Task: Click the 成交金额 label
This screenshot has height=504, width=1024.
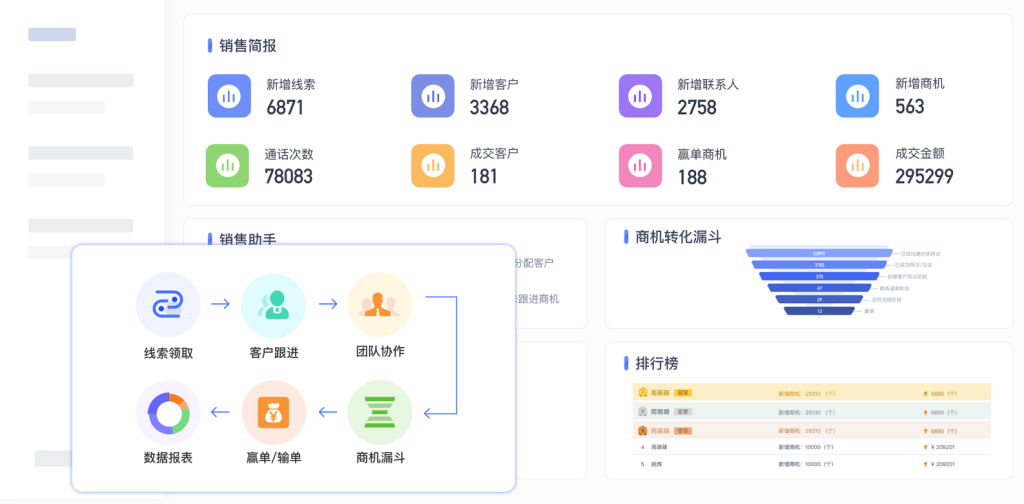Action: point(920,153)
